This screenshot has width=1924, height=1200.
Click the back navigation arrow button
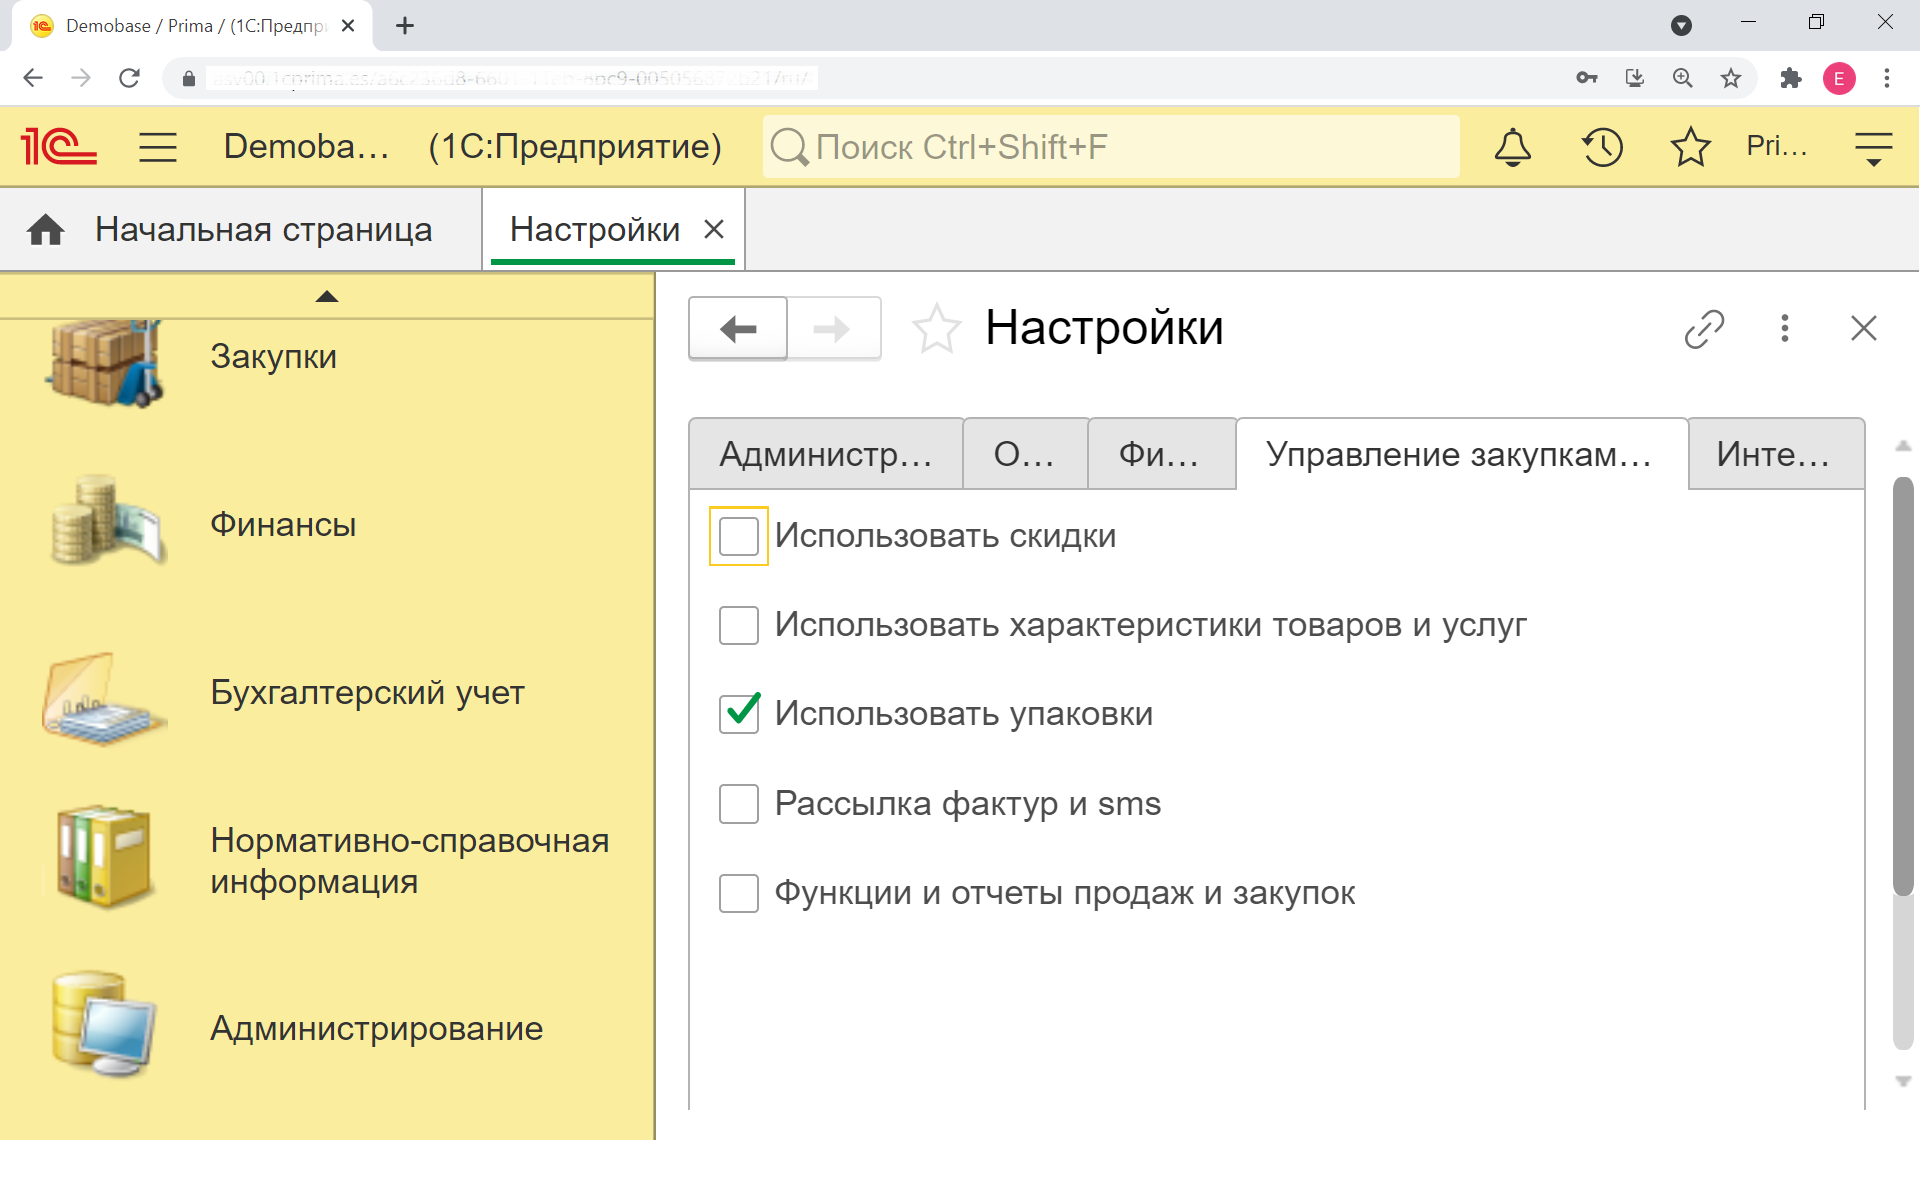tap(738, 329)
